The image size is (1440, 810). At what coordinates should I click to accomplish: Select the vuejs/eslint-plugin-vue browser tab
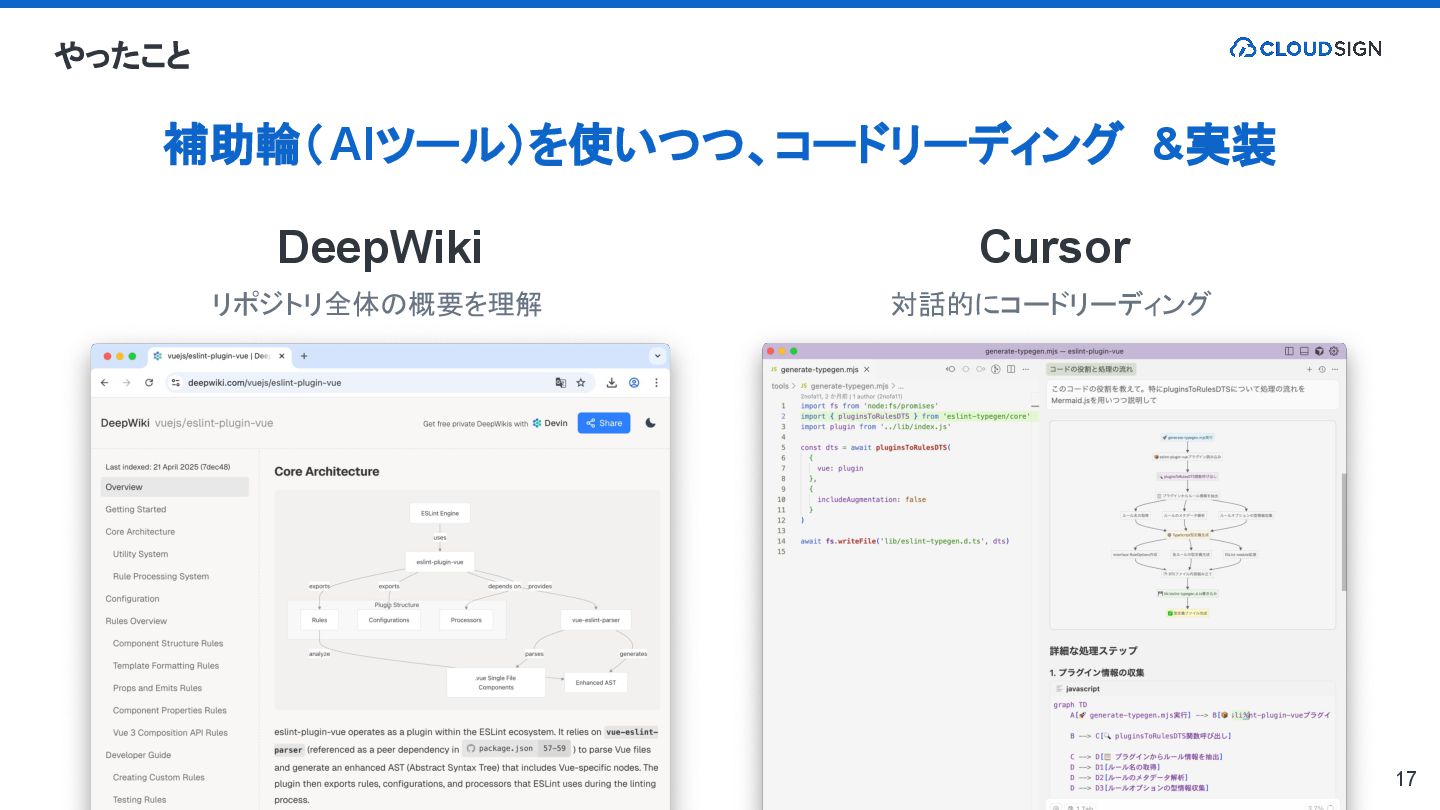point(220,355)
